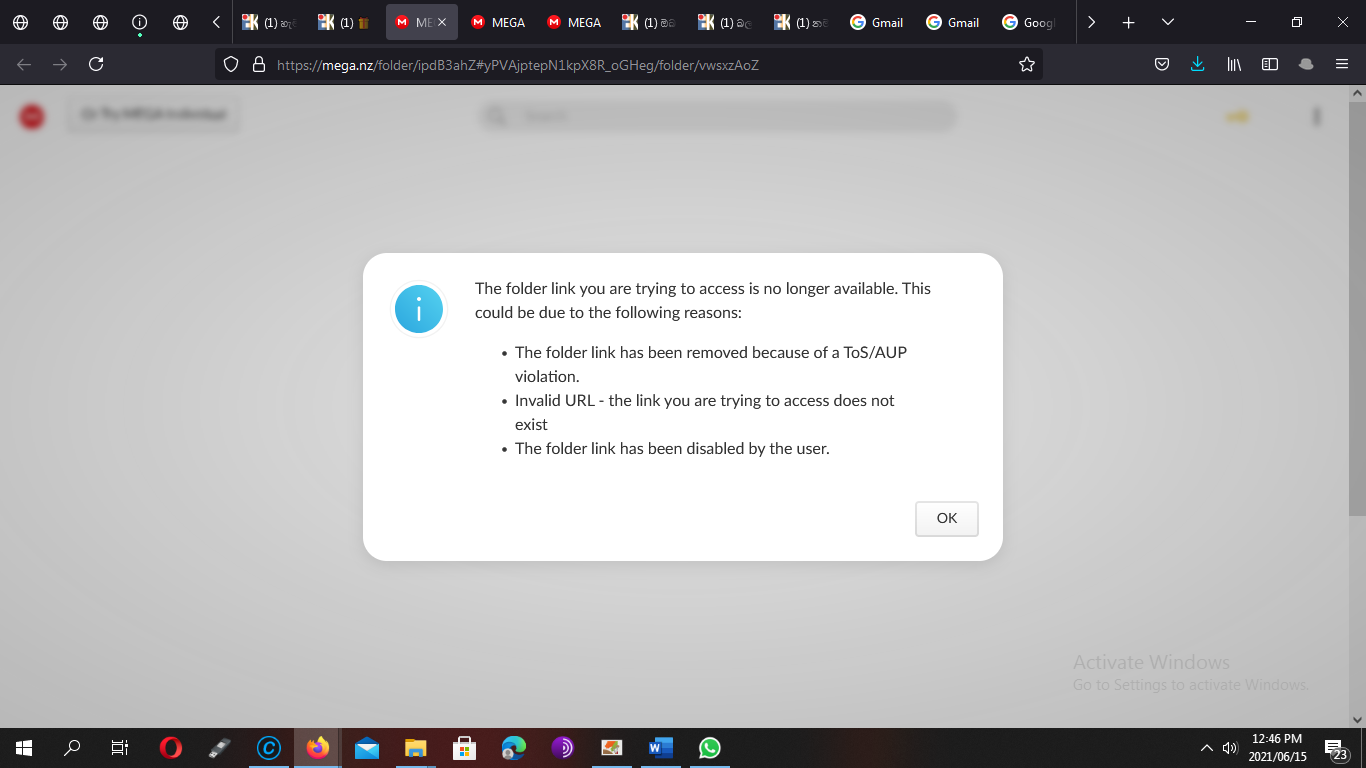The height and width of the screenshot is (768, 1366).
Task: Show site security padlock information
Action: coord(258,64)
